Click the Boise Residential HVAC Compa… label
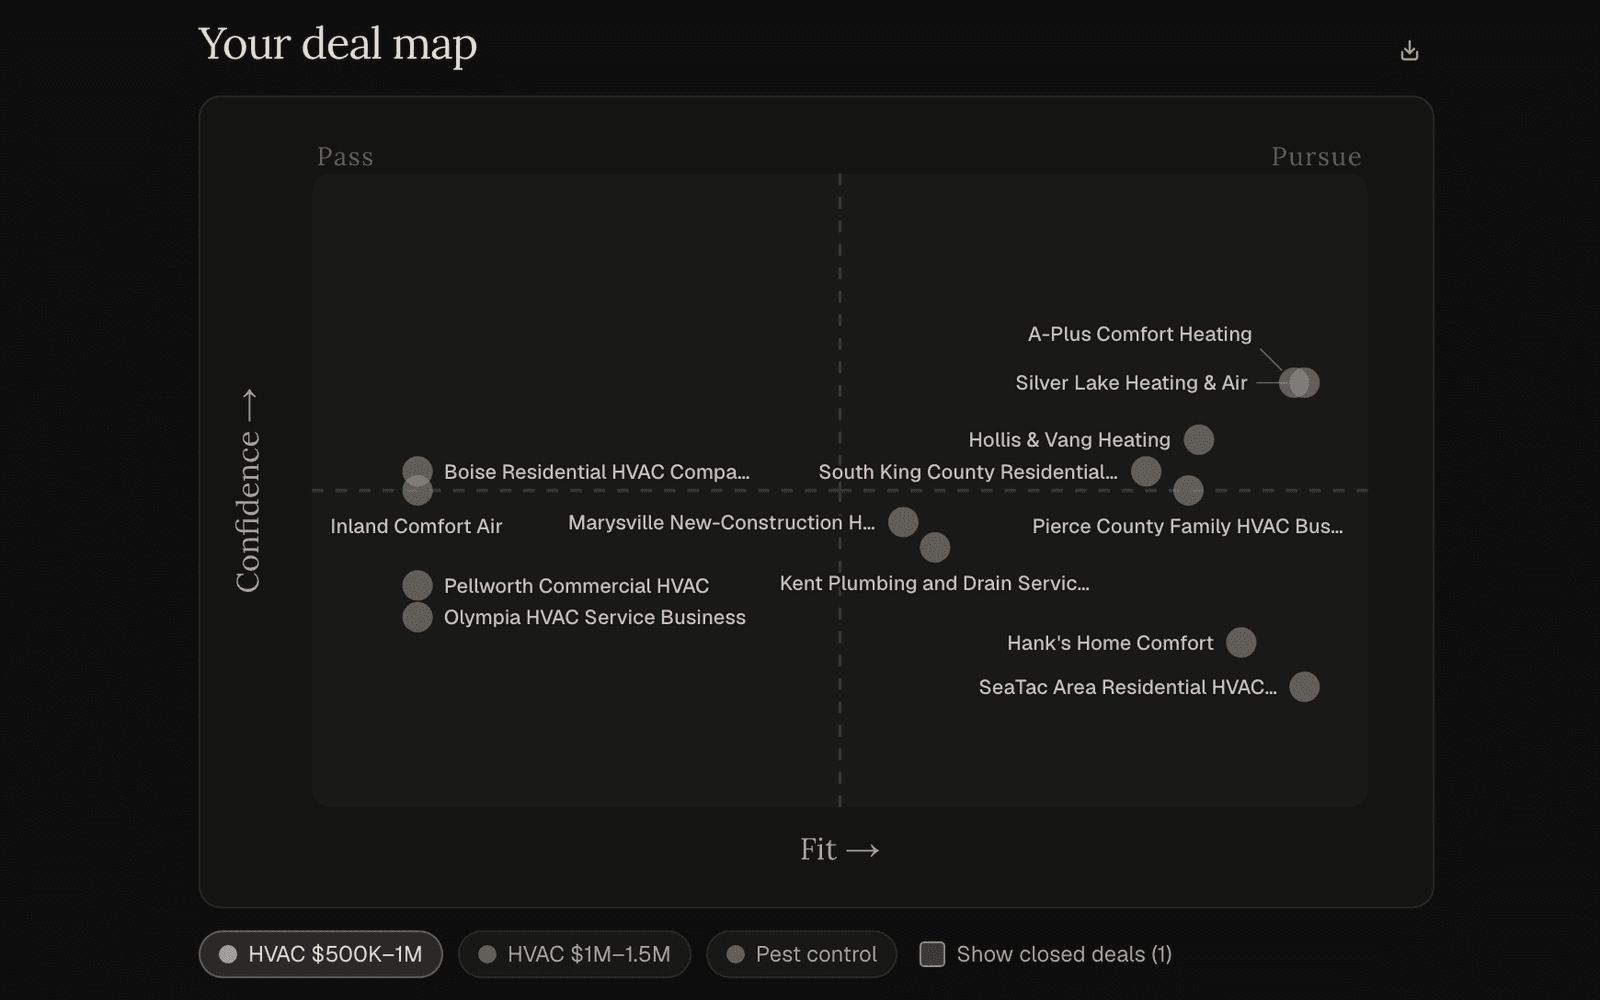Screen dimensions: 1600x1000 (x=597, y=472)
